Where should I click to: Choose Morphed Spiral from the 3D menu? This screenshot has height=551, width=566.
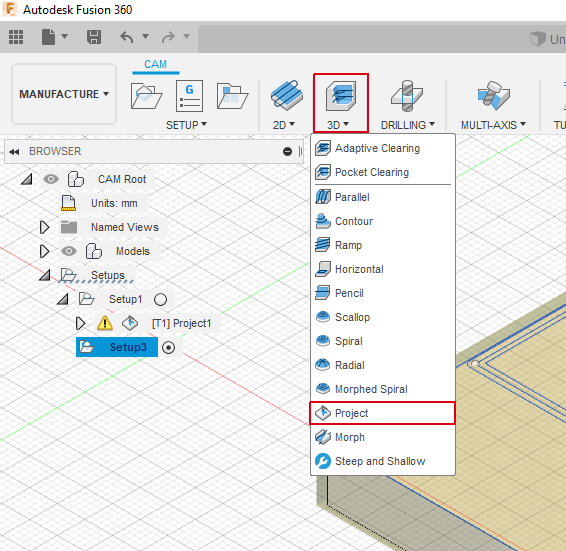(383, 389)
